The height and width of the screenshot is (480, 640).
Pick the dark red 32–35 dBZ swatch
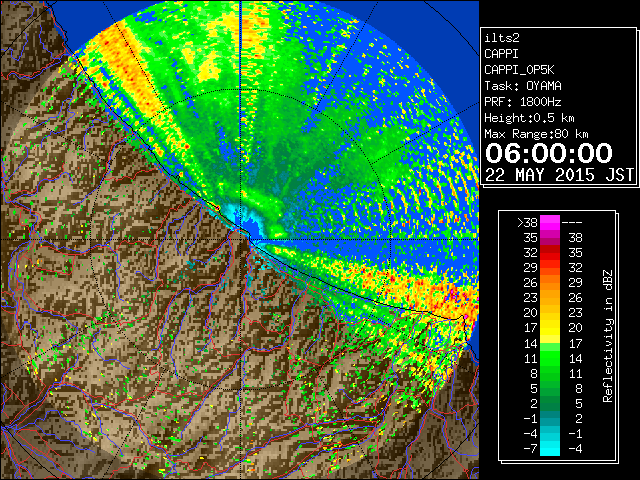[550, 253]
